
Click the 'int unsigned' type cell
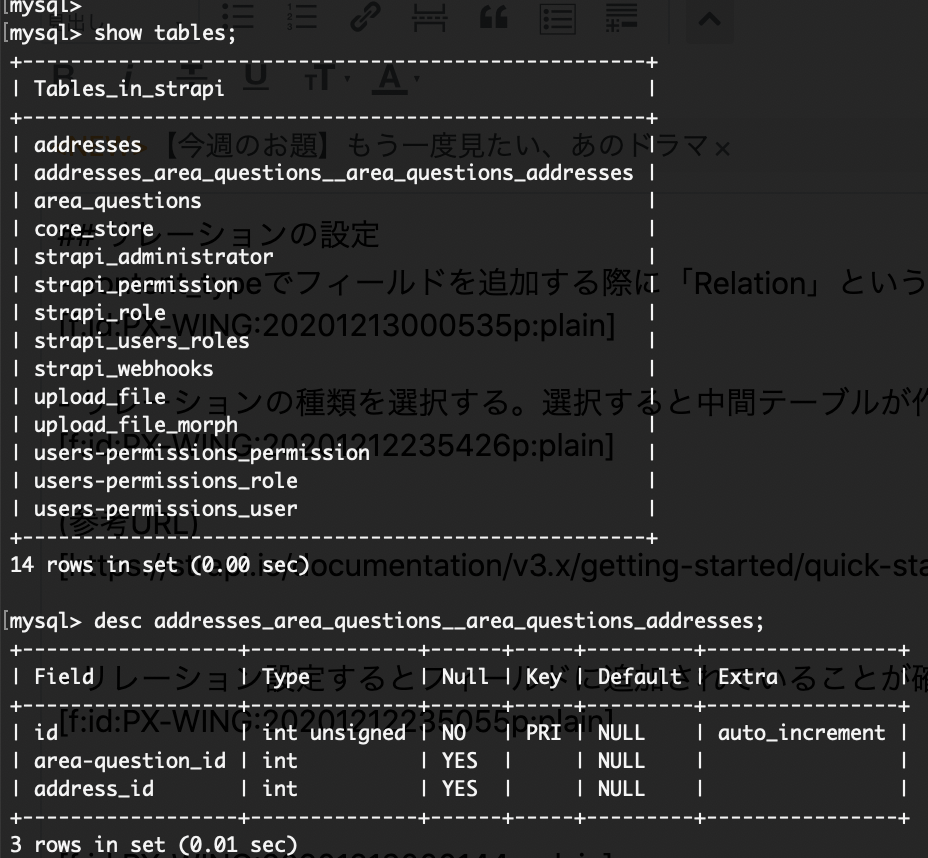point(334,733)
